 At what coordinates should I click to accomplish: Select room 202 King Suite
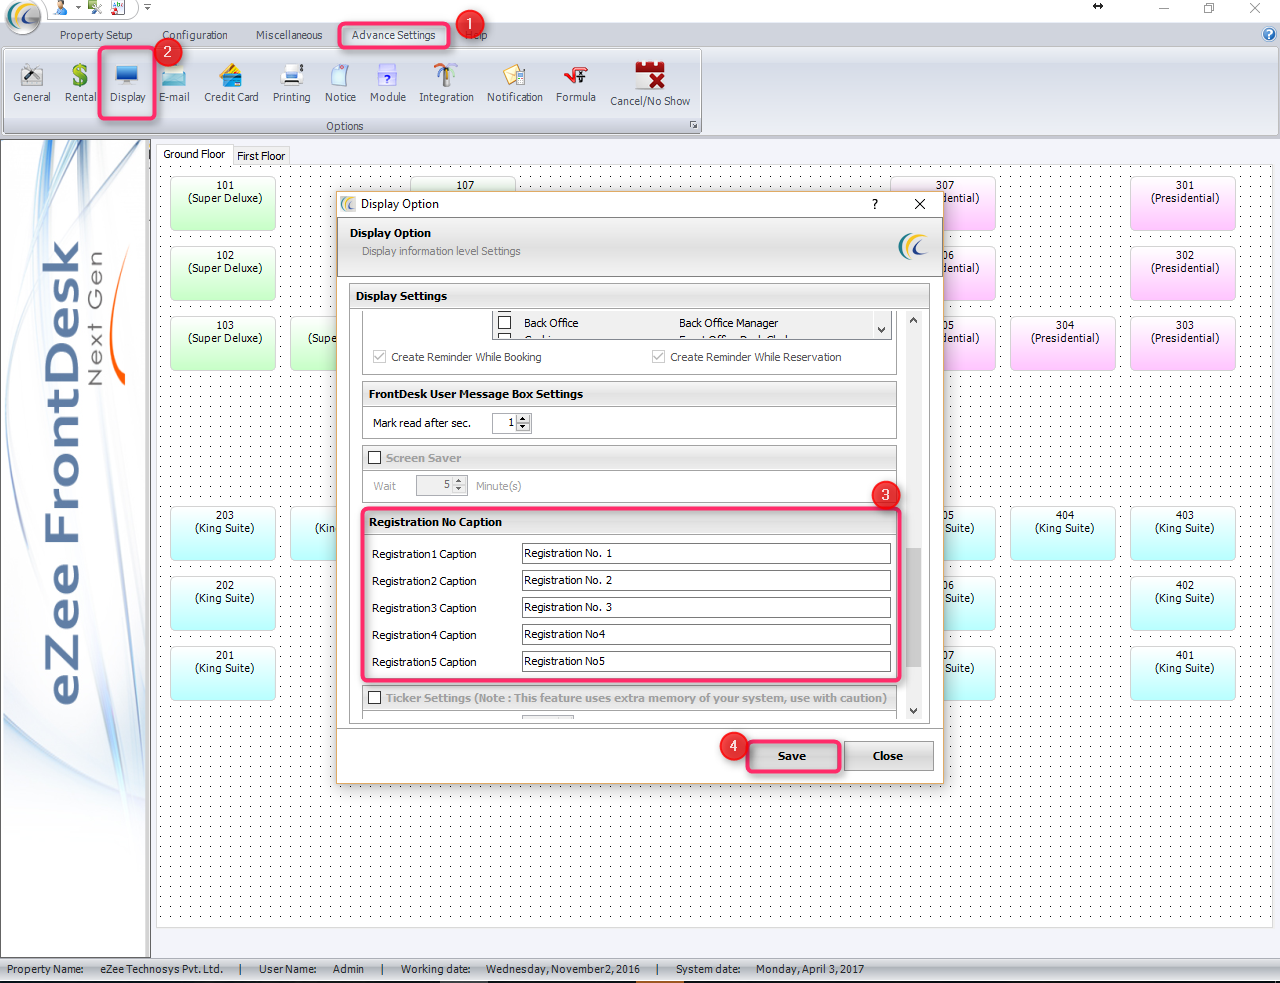223,604
